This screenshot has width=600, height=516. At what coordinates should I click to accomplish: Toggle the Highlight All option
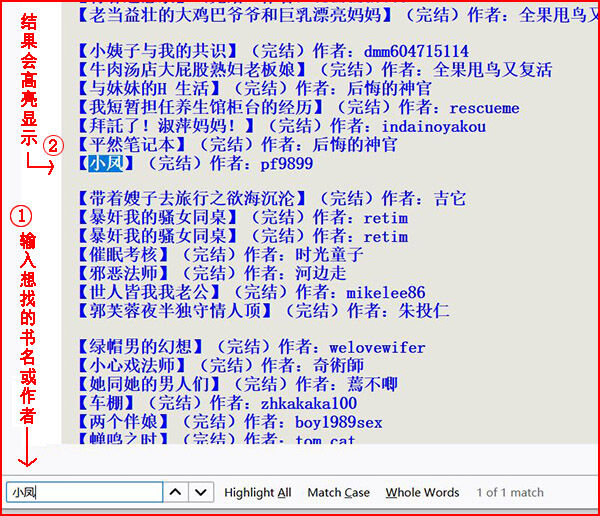[x=257, y=492]
